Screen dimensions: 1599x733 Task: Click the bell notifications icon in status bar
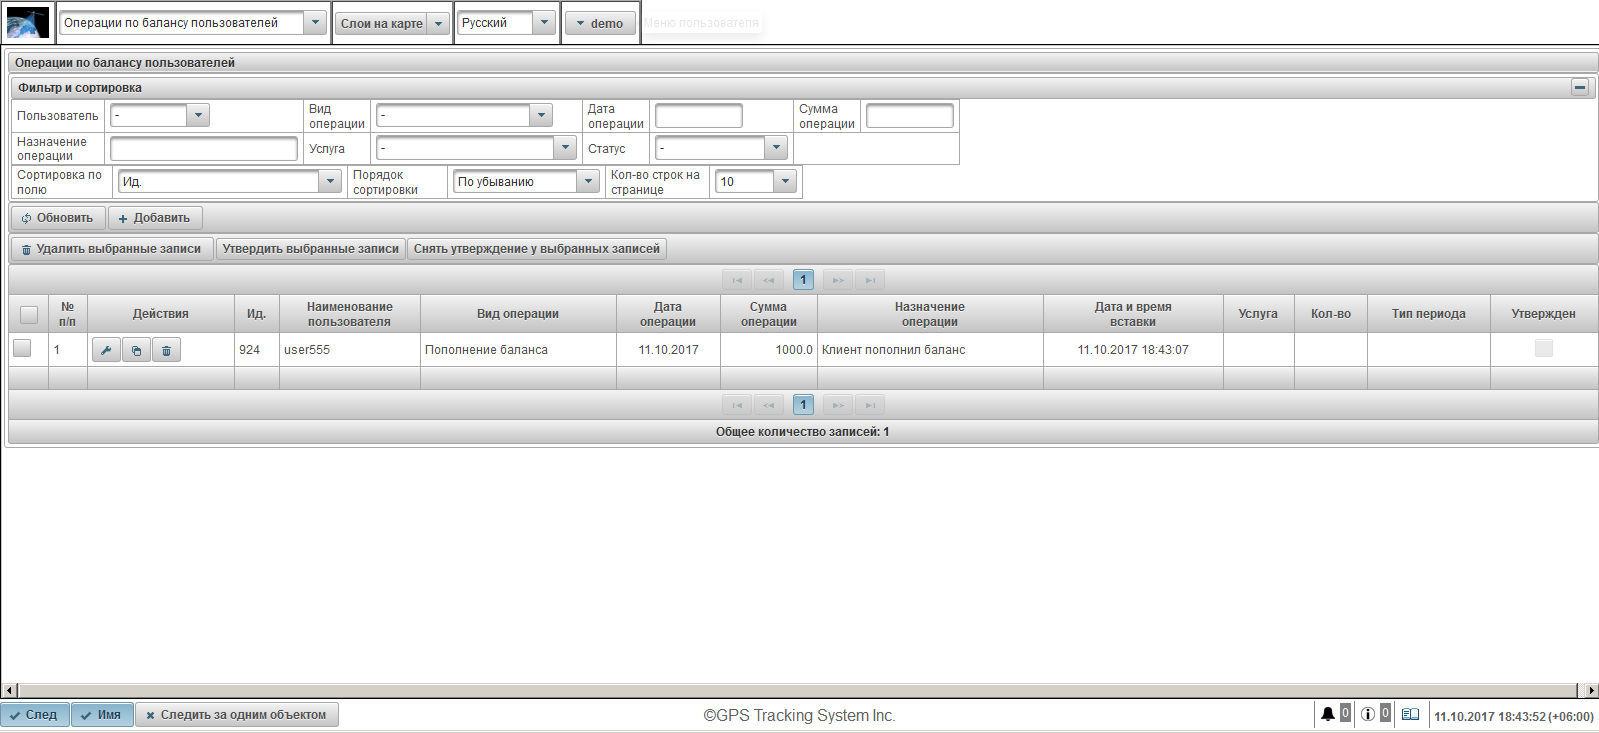(x=1327, y=714)
